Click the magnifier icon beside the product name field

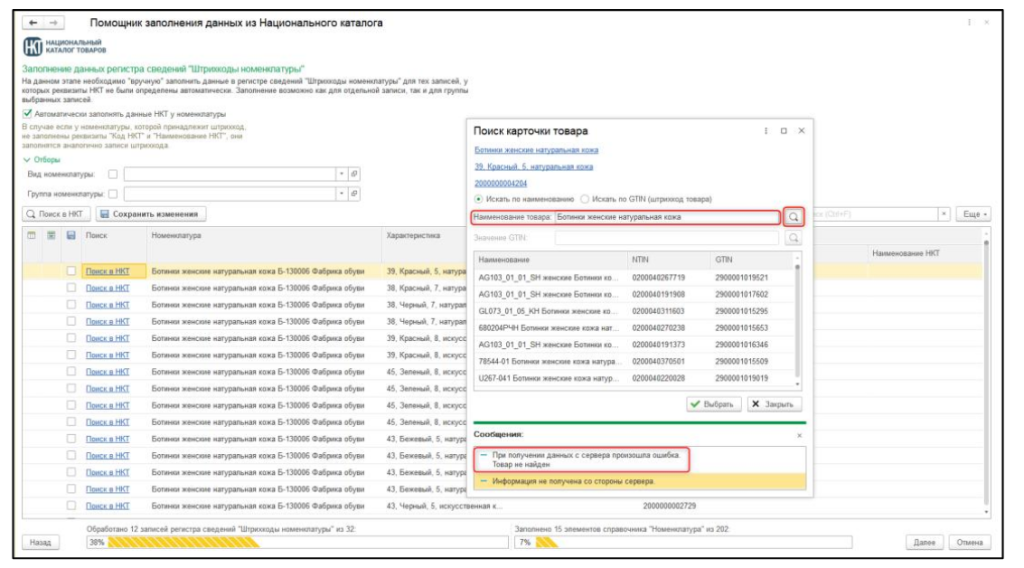coord(794,216)
